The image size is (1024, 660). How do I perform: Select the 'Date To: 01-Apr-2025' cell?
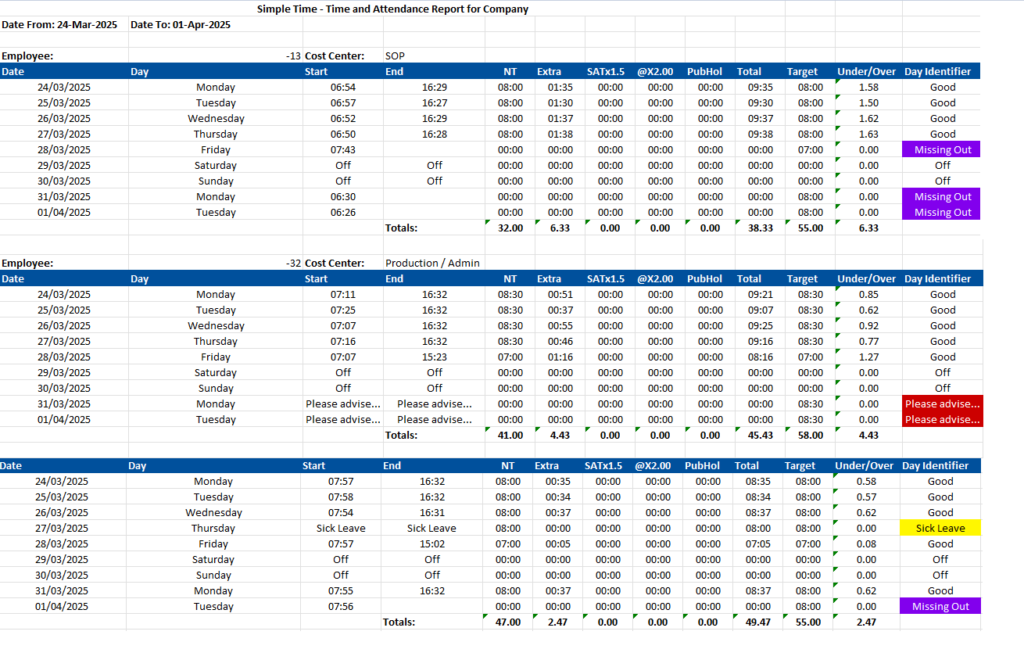point(180,25)
